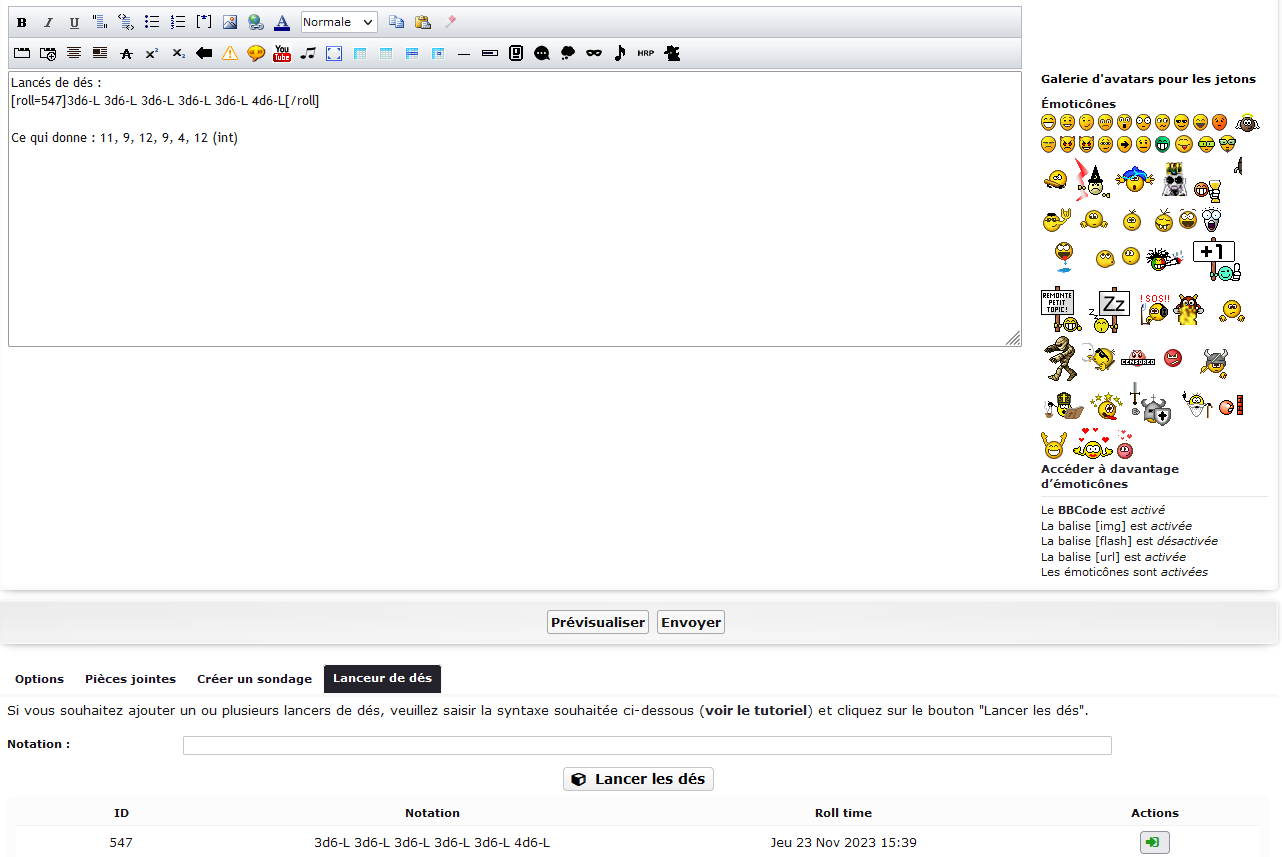Select the Lanceur de dés tab
This screenshot has height=857, width=1282.
(x=383, y=679)
